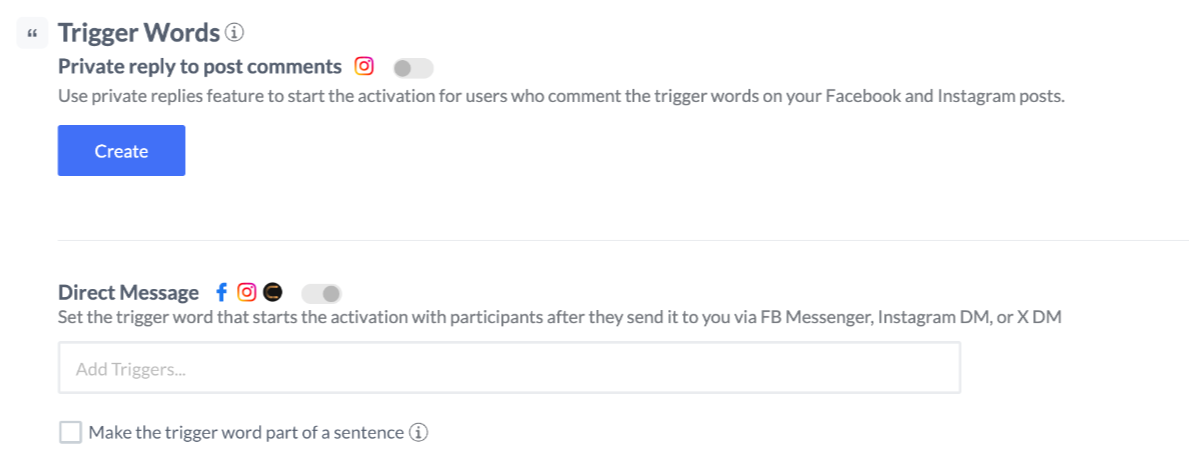The image size is (1189, 466).
Task: Focus the Add Triggers input field
Action: [509, 368]
